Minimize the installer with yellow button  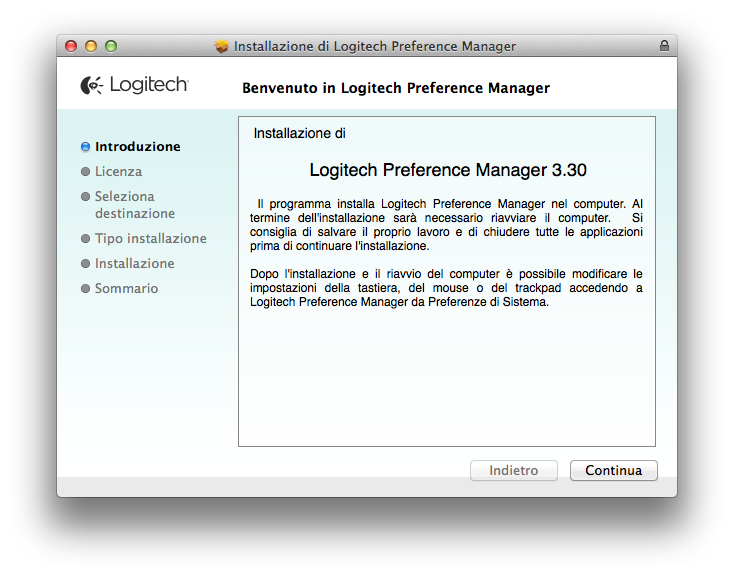(91, 46)
